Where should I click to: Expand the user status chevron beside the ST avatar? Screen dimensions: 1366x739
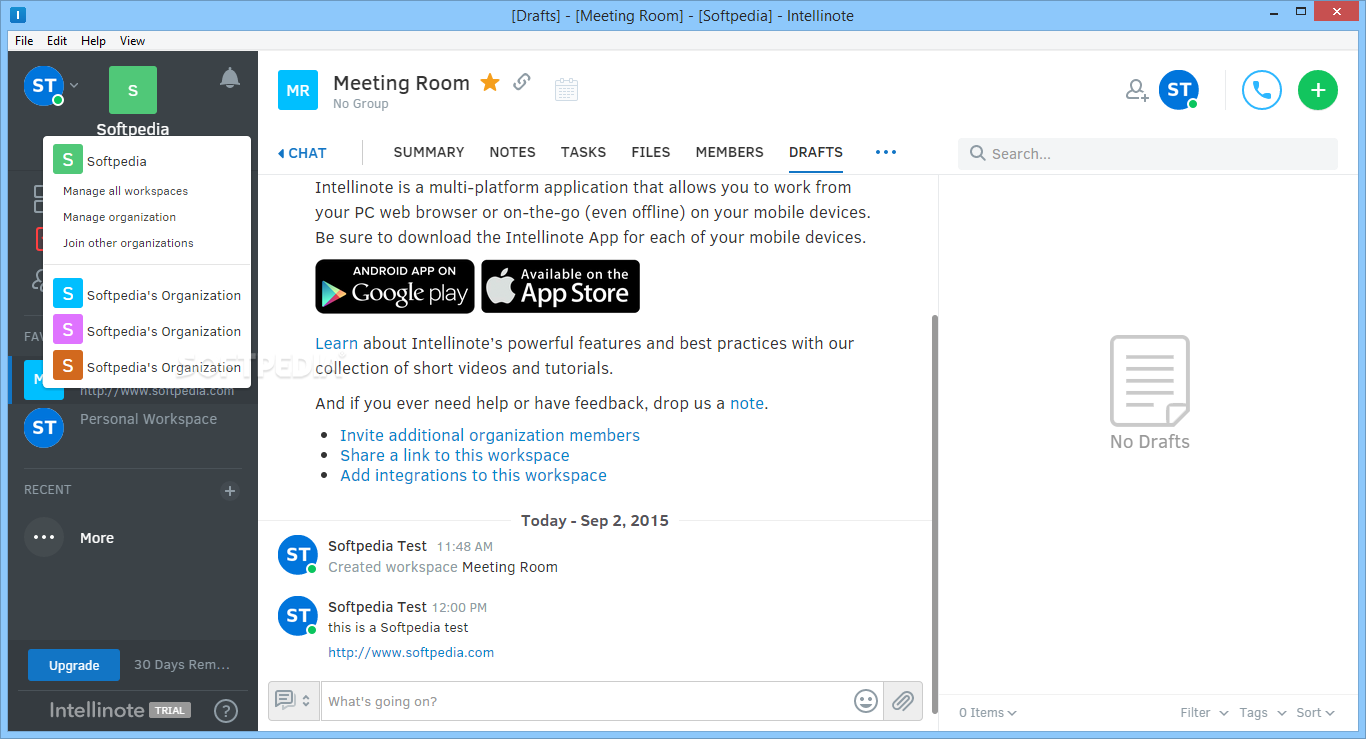[74, 85]
